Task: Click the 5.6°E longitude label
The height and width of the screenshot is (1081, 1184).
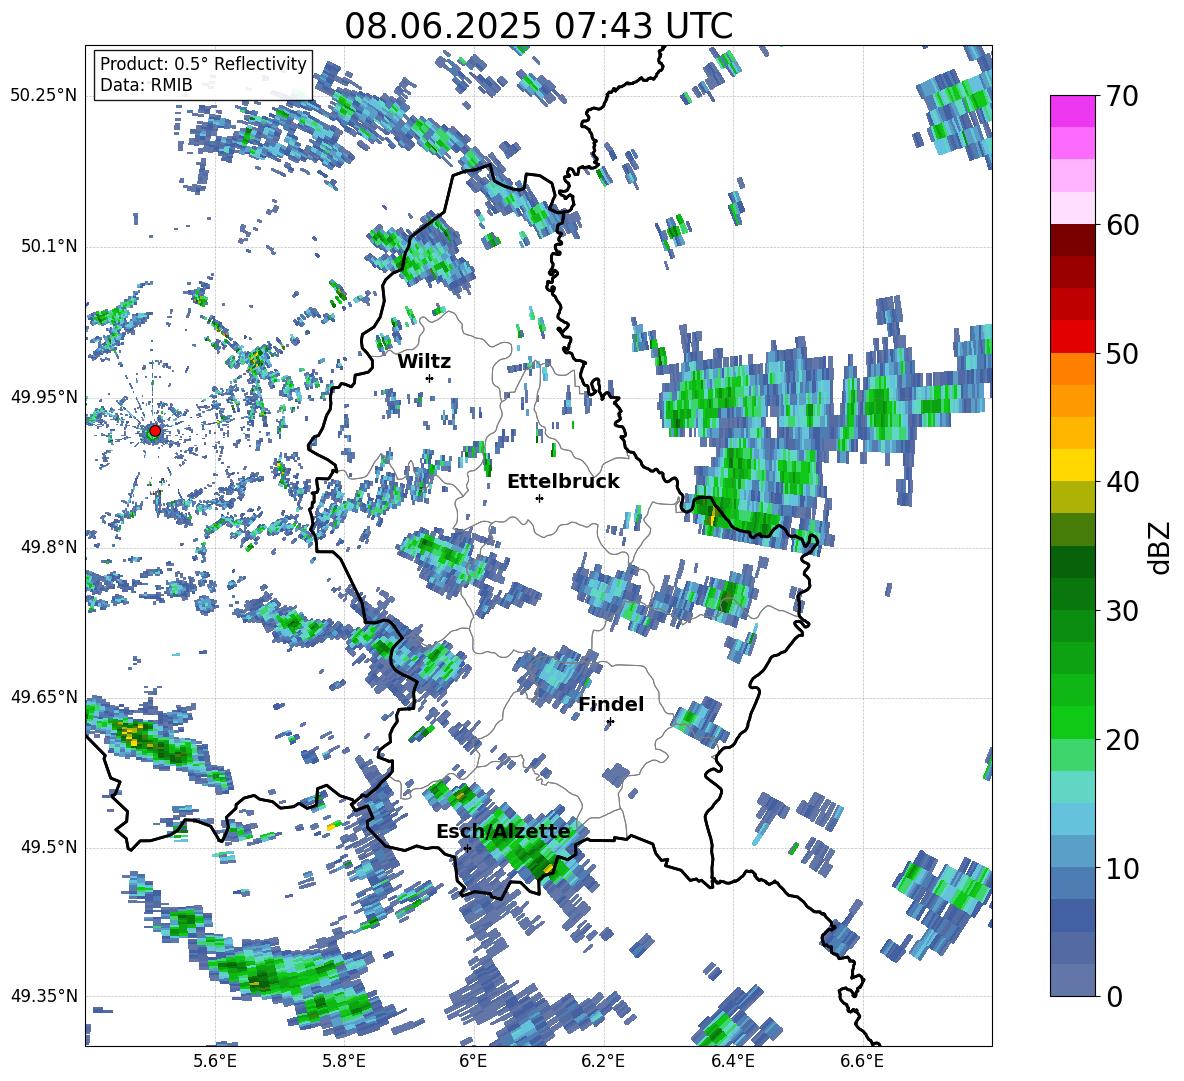Action: (215, 1061)
